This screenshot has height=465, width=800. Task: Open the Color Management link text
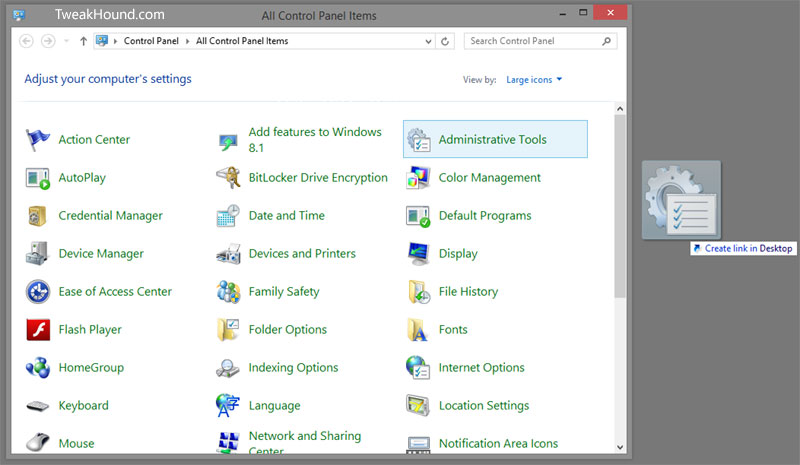(x=490, y=178)
